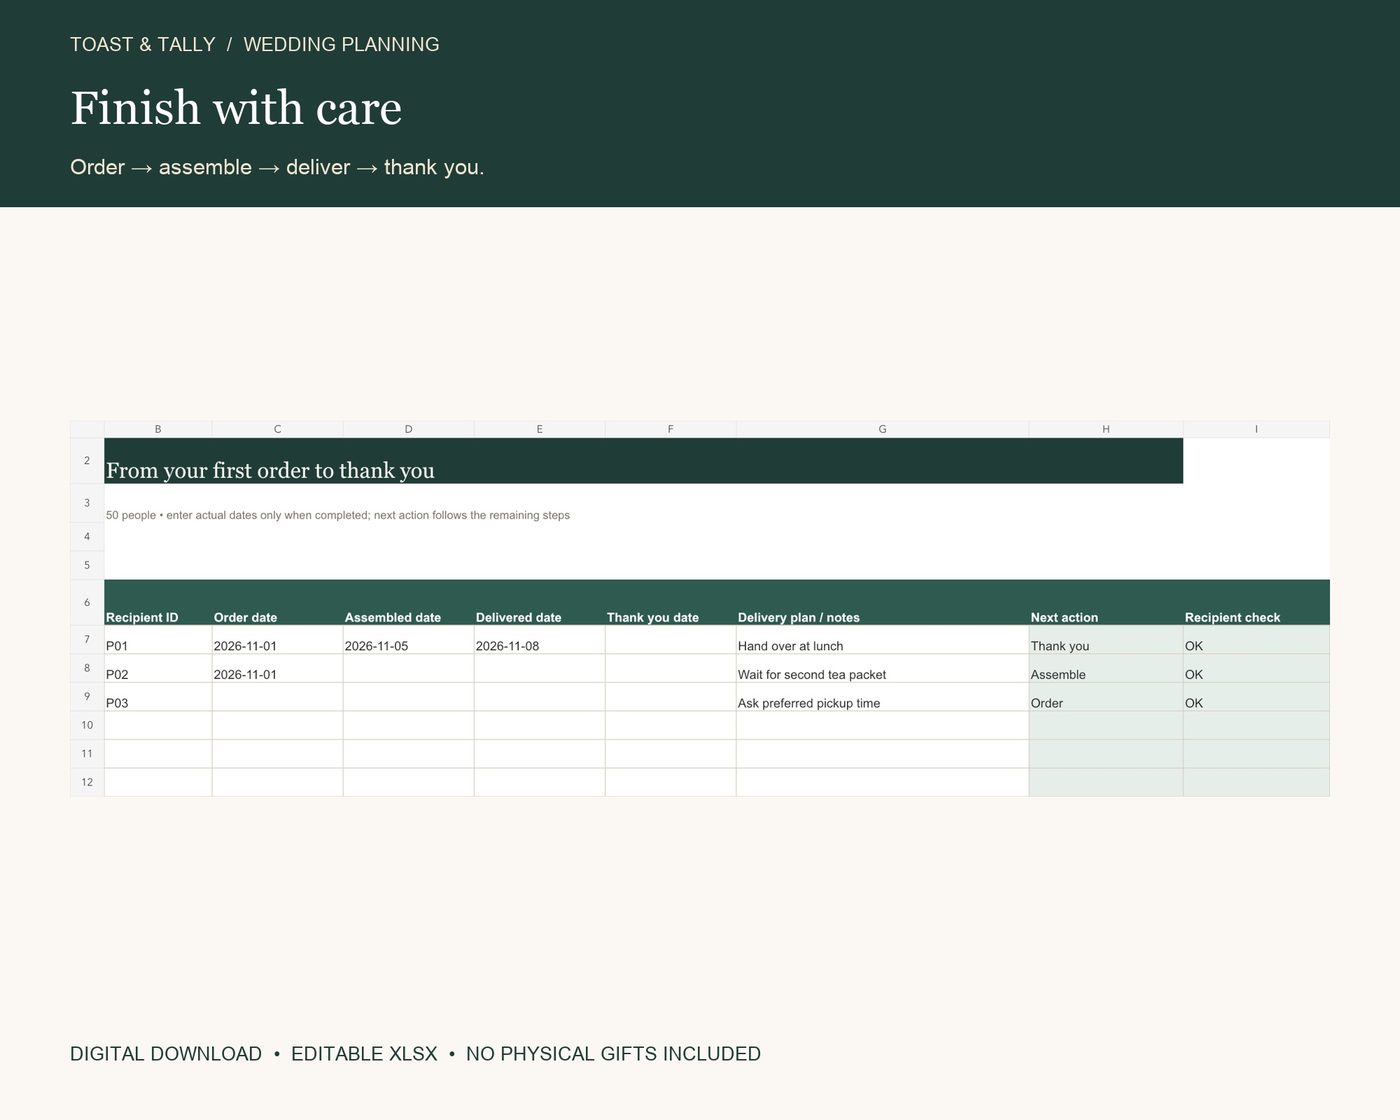This screenshot has width=1400, height=1120.
Task: Select the note Hand over at lunch
Action: (x=882, y=640)
